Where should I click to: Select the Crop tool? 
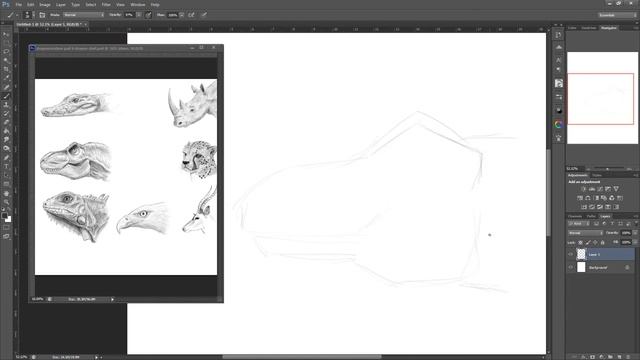click(6, 69)
